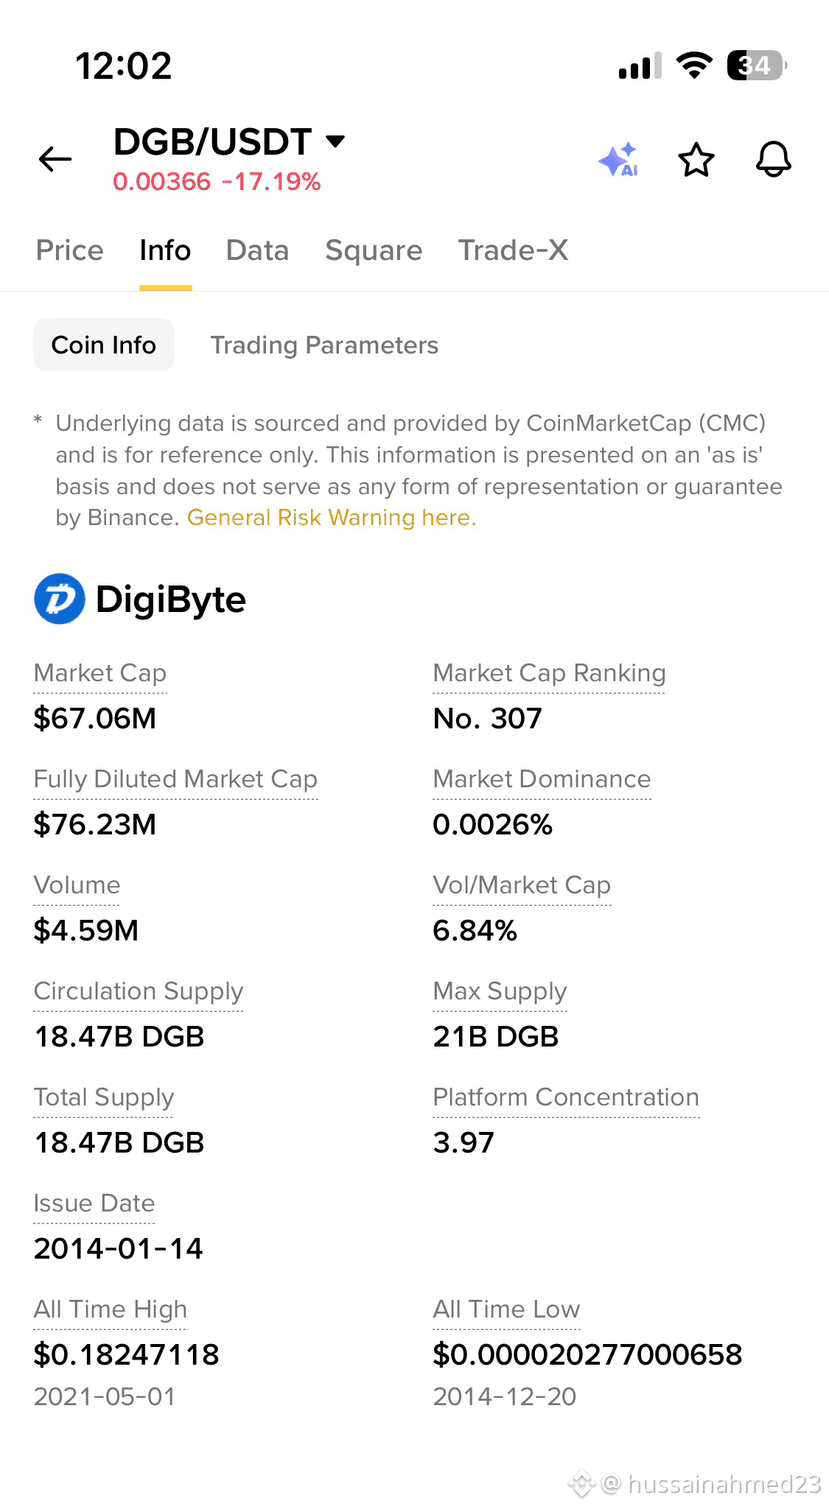The width and height of the screenshot is (829, 1509).
Task: Open price alert bell icon
Action: (x=773, y=160)
